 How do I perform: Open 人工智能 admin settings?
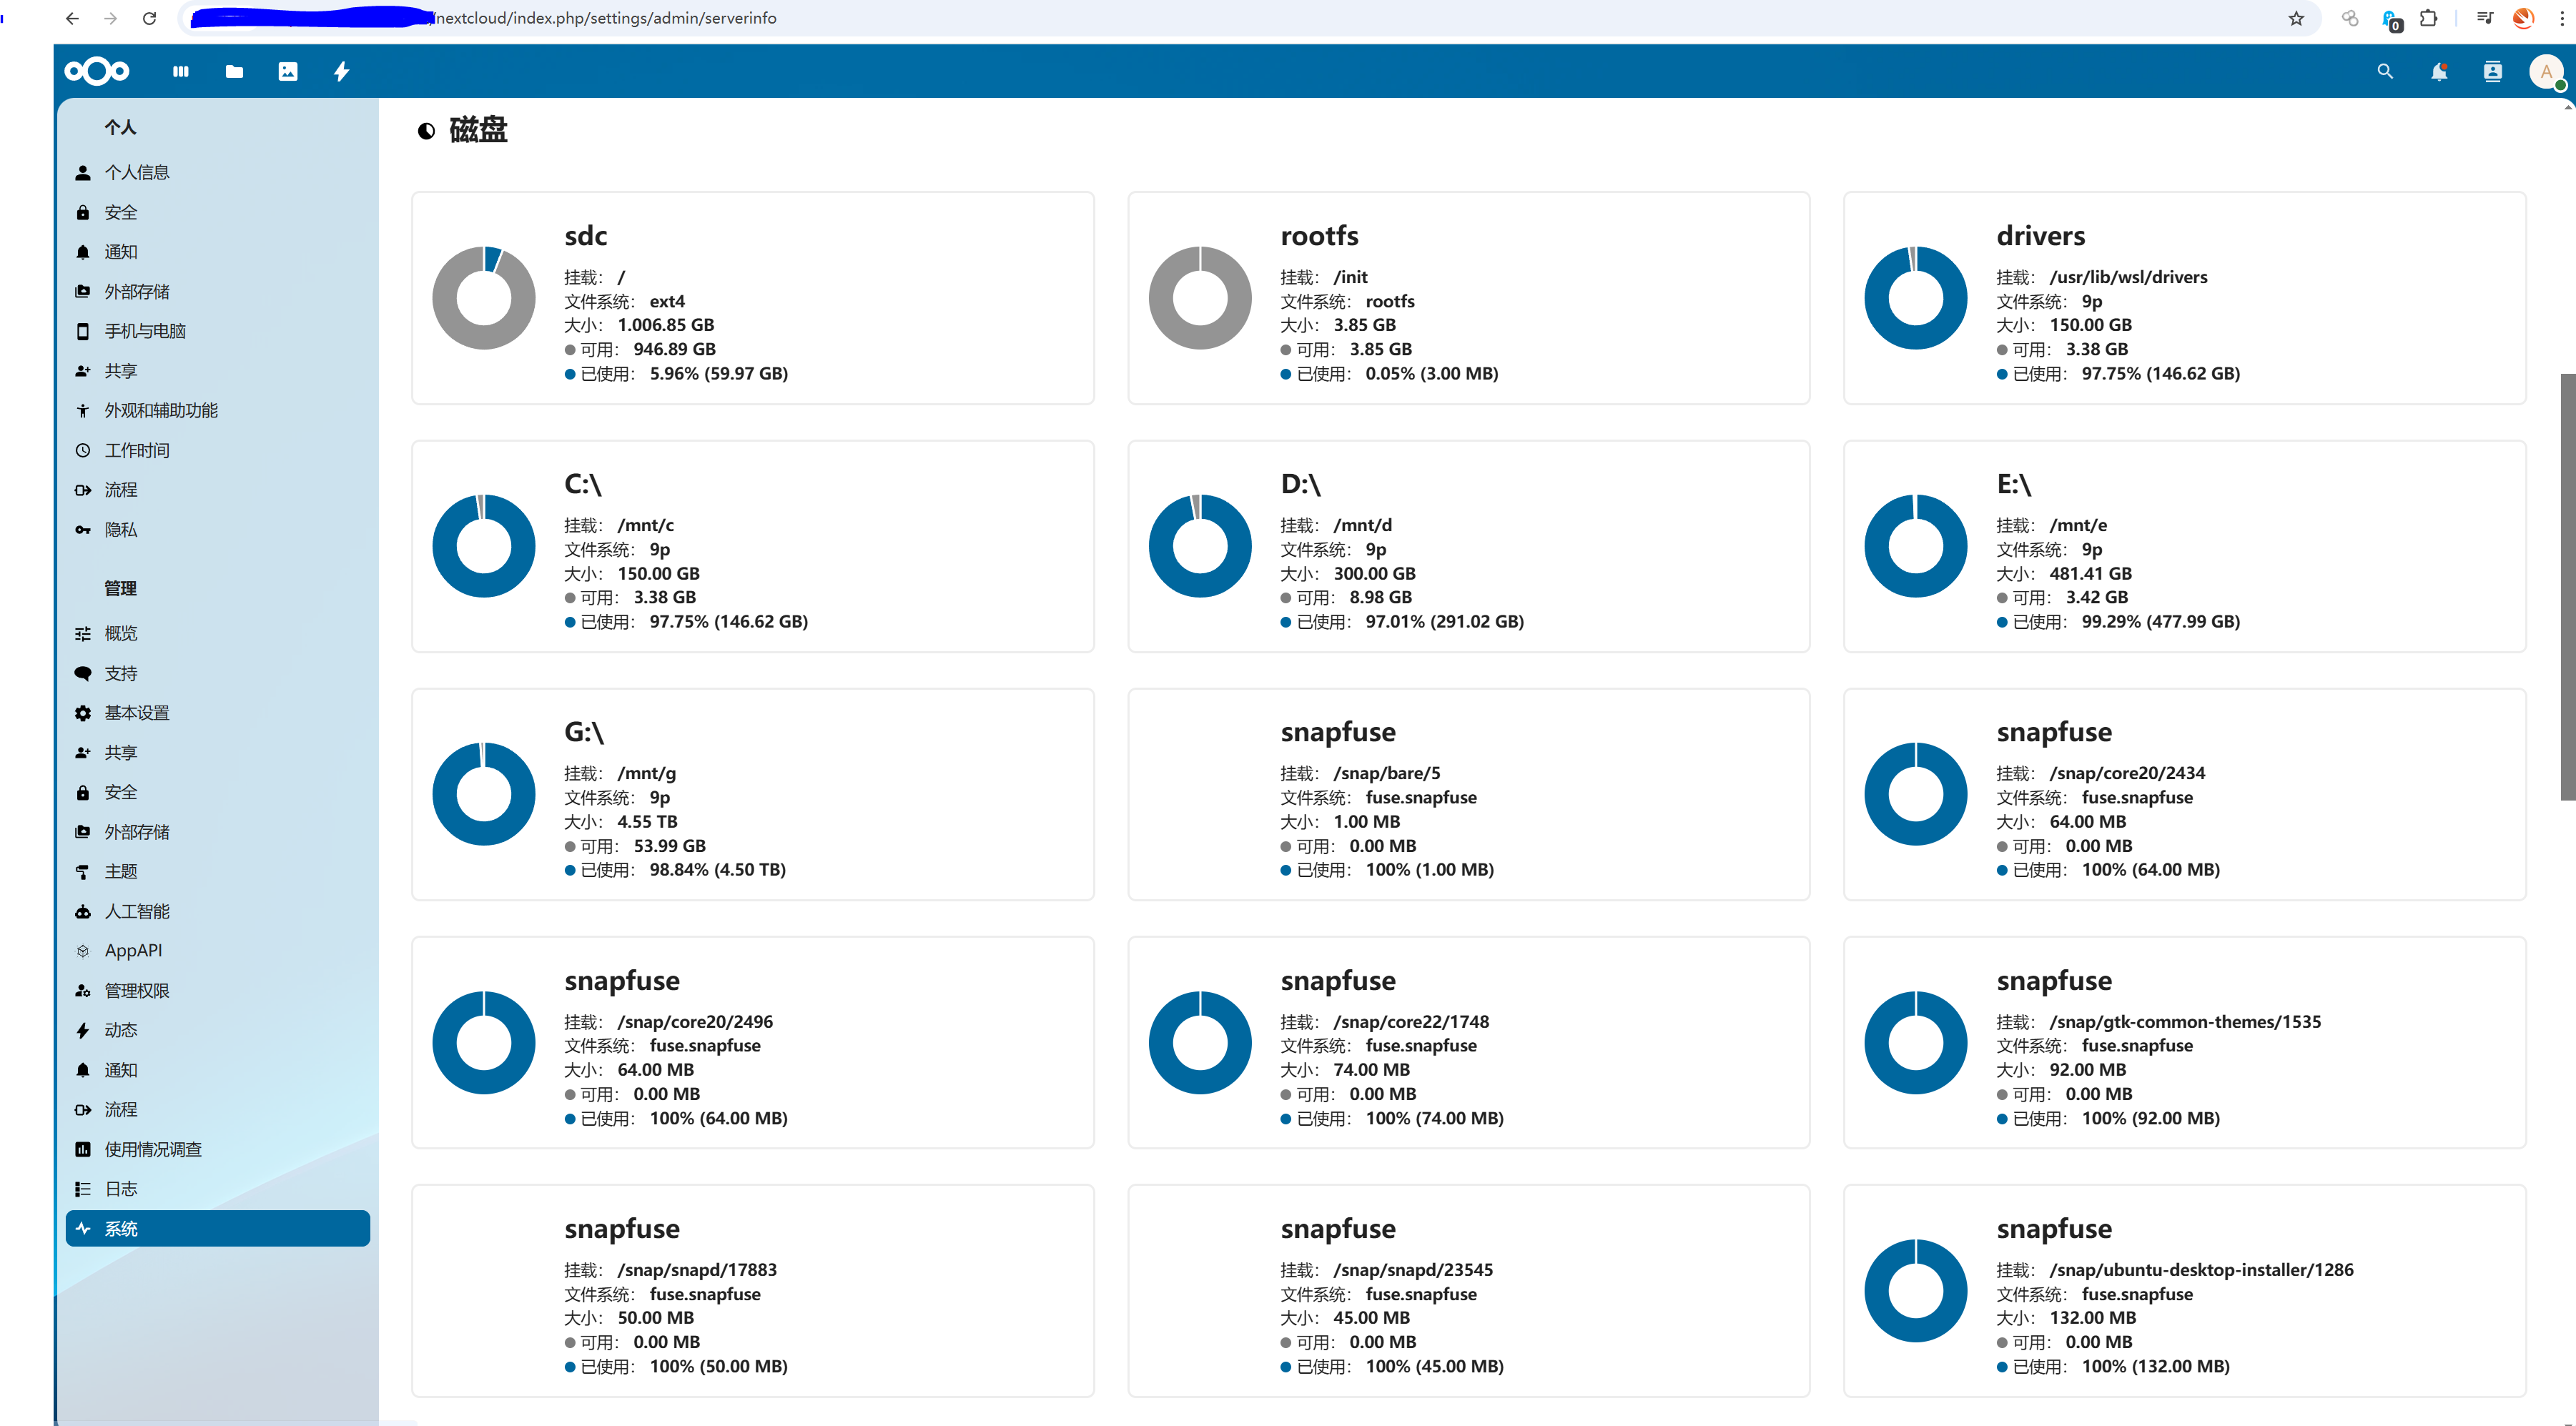[x=137, y=911]
